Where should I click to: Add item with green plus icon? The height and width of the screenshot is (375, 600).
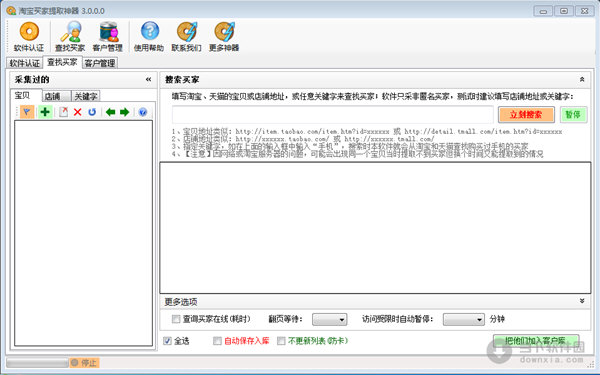tap(45, 112)
